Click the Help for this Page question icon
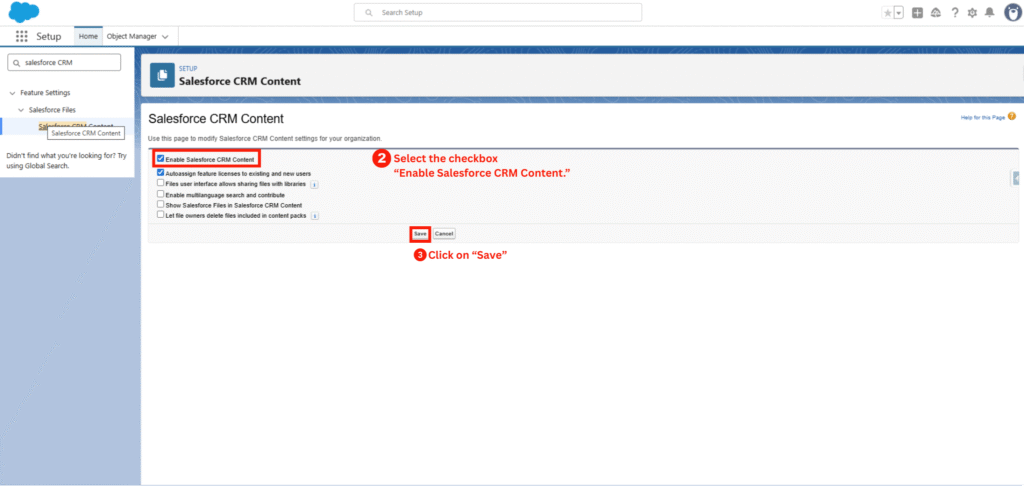The height and width of the screenshot is (486, 1024). (x=1012, y=116)
